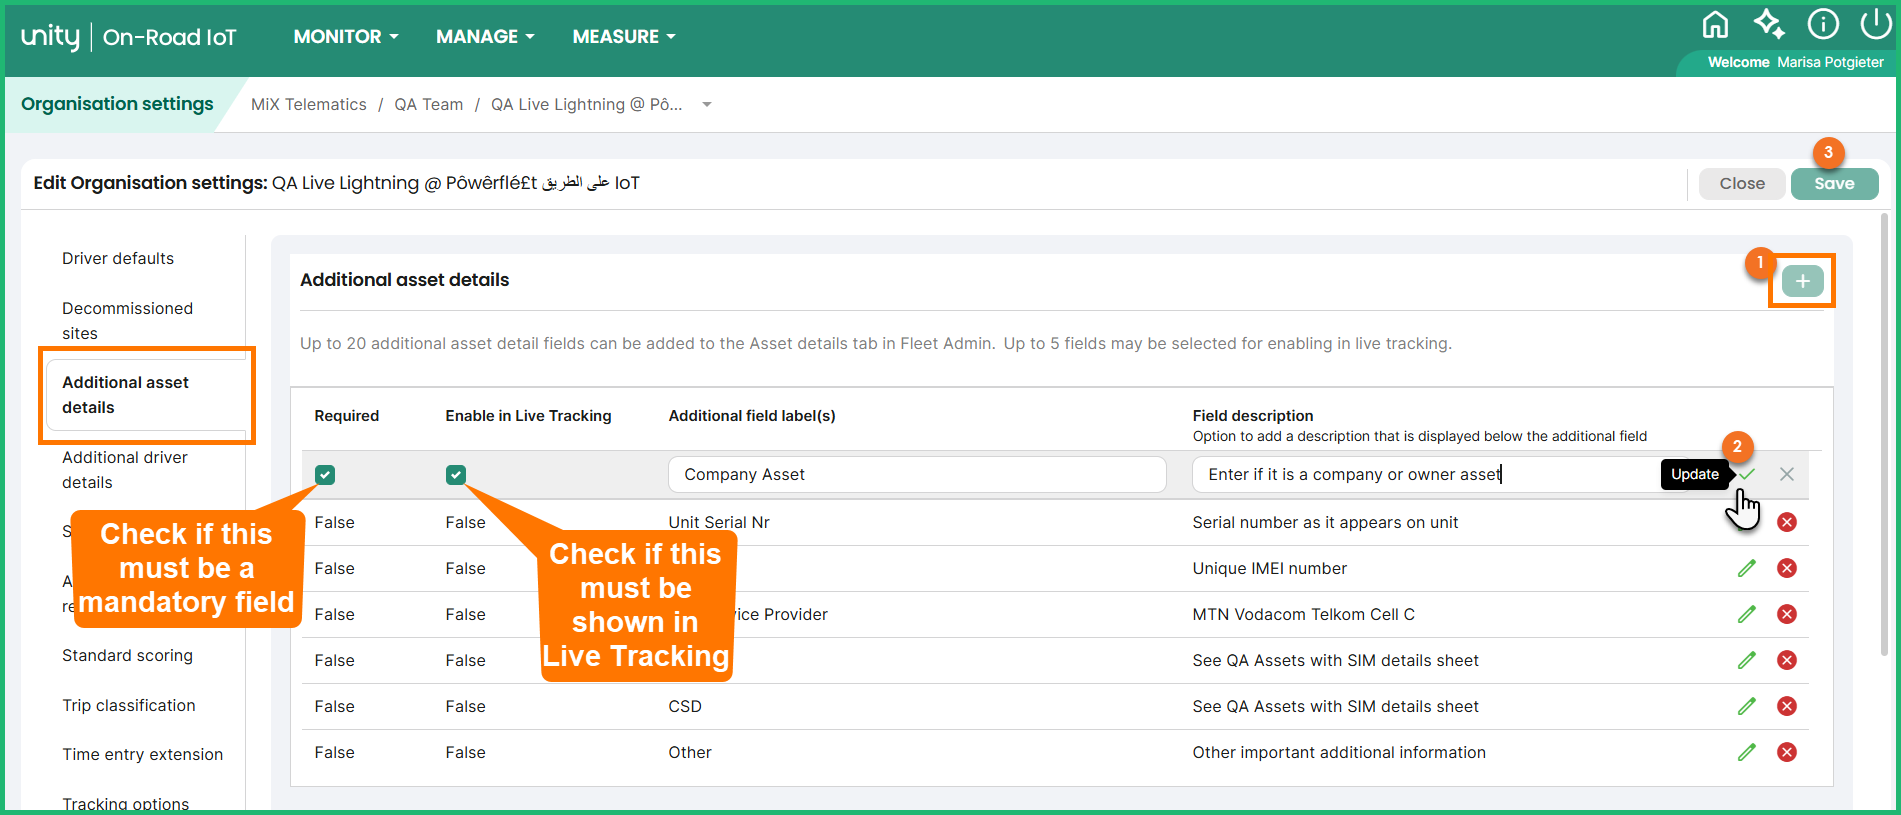Confirm update with the green checkmark icon

click(x=1746, y=474)
